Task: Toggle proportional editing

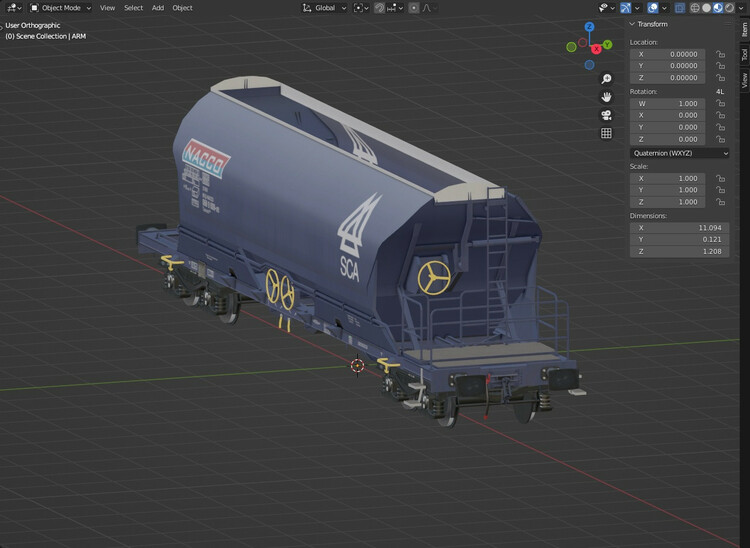Action: pos(414,8)
